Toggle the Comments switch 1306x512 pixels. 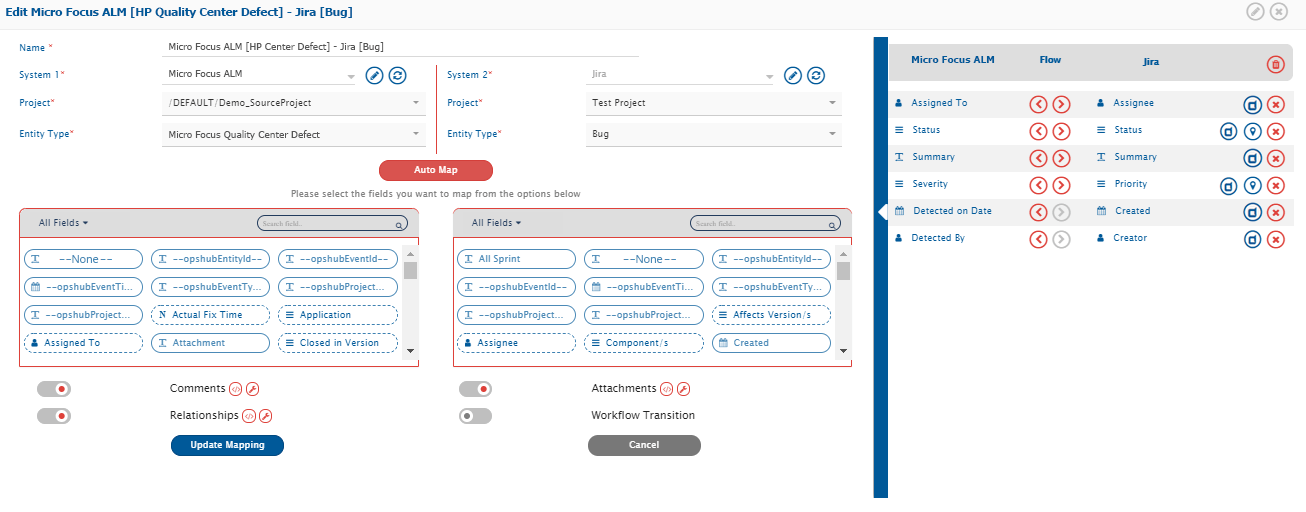click(54, 389)
